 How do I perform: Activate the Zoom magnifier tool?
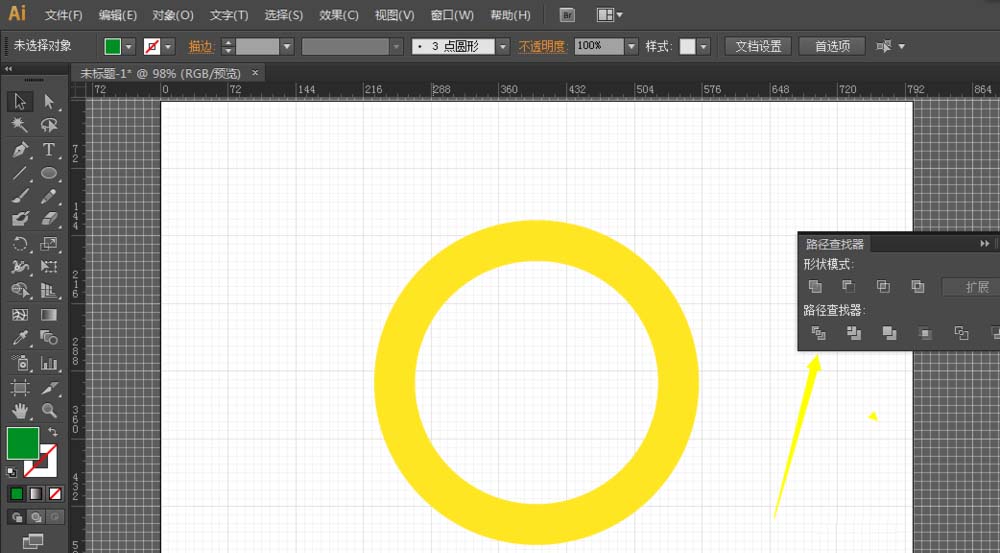coord(48,410)
